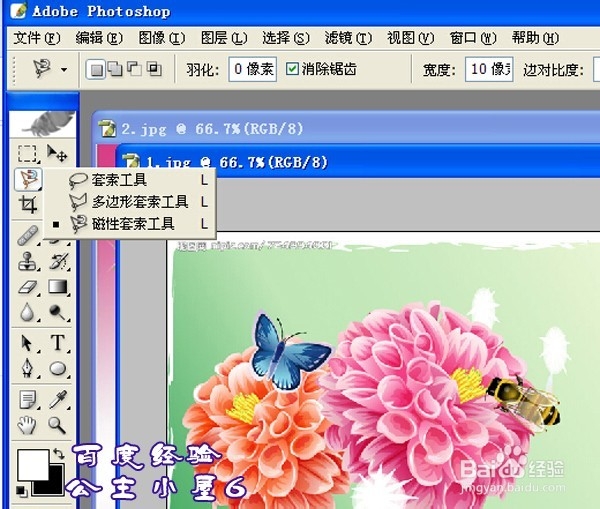This screenshot has width=600, height=509.
Task: Select the Type tool
Action: click(58, 343)
